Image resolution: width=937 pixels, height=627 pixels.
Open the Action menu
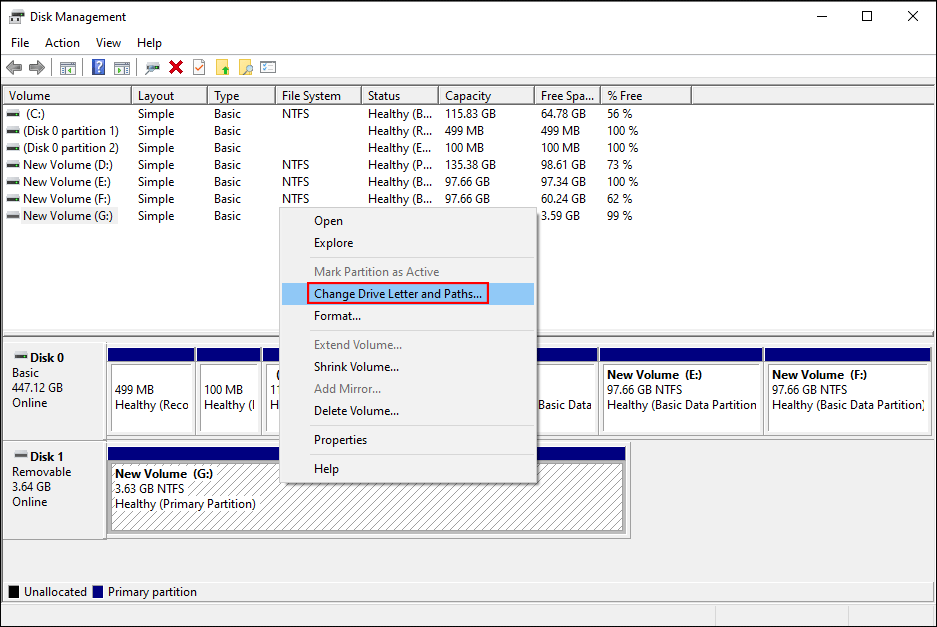62,43
